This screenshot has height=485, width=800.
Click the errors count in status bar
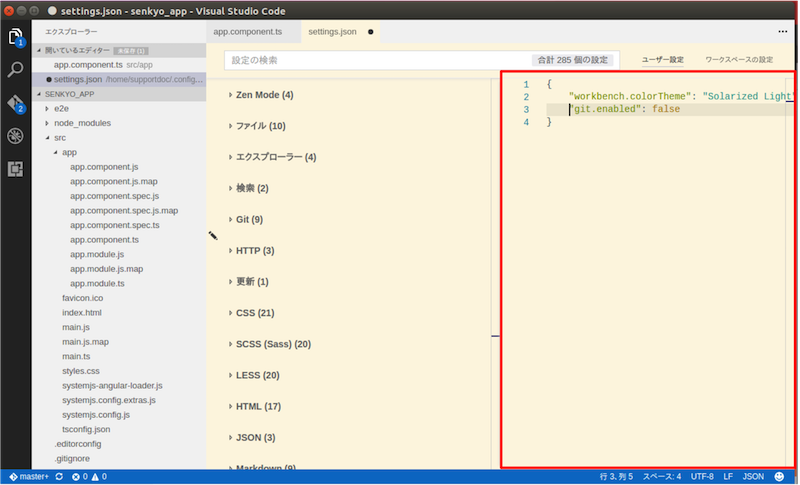pyautogui.click(x=80, y=476)
